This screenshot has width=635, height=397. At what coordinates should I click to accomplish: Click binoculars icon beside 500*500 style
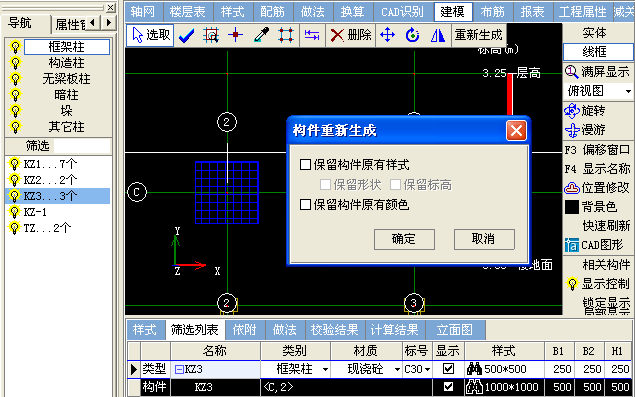click(474, 369)
